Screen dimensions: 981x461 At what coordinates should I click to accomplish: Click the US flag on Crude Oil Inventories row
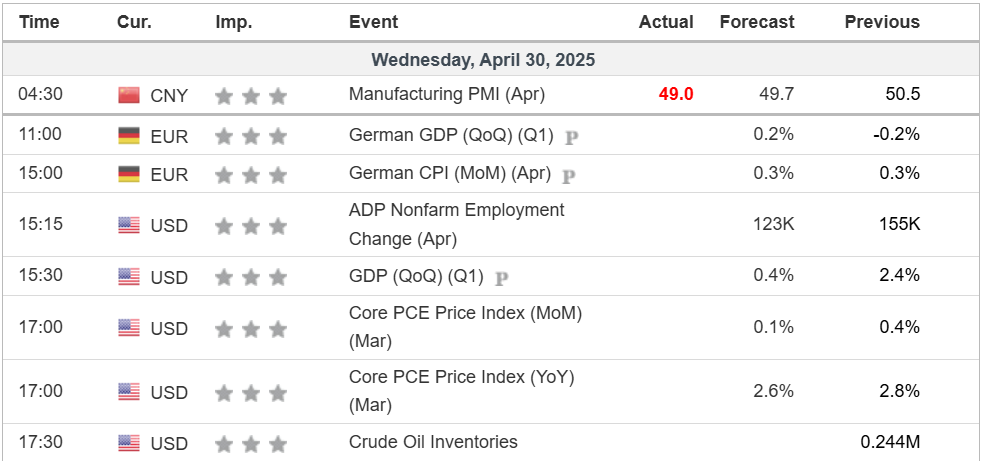point(129,442)
